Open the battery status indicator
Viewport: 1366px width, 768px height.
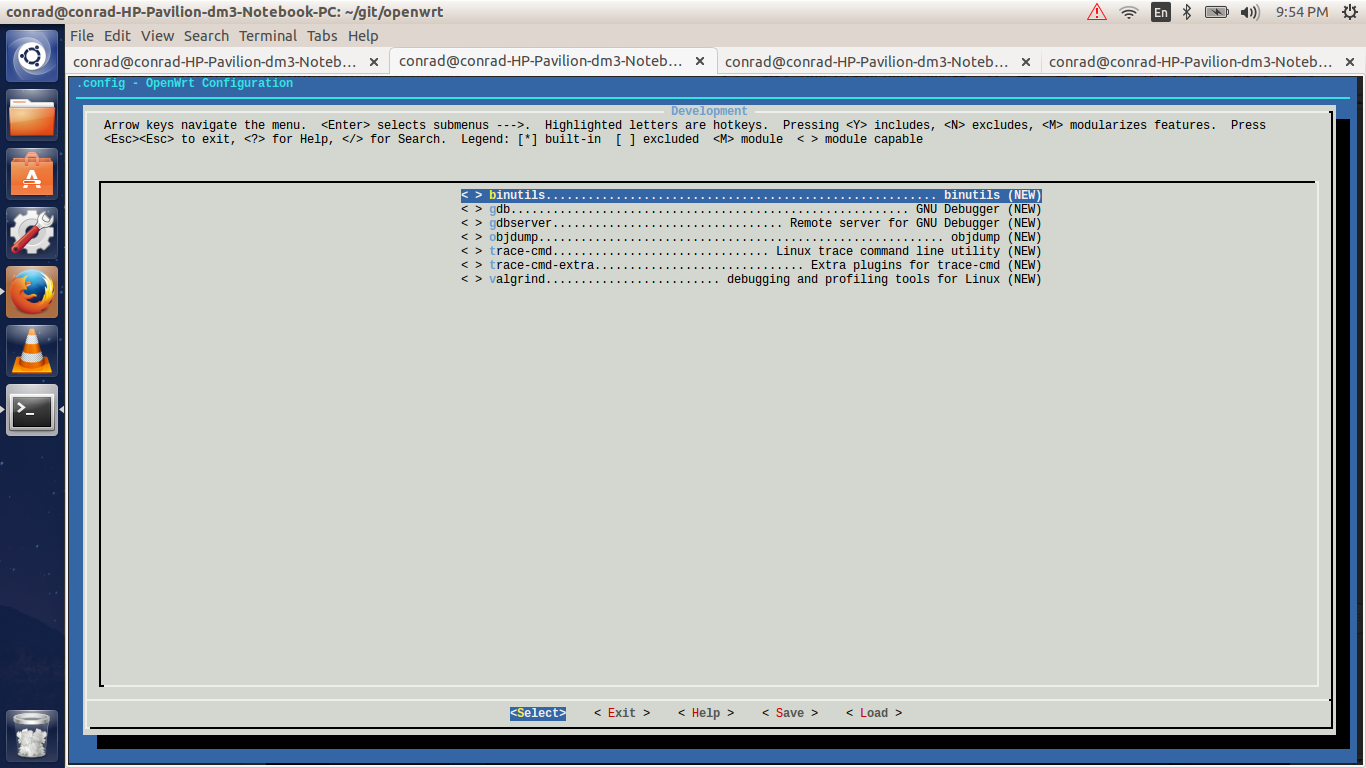pyautogui.click(x=1216, y=12)
